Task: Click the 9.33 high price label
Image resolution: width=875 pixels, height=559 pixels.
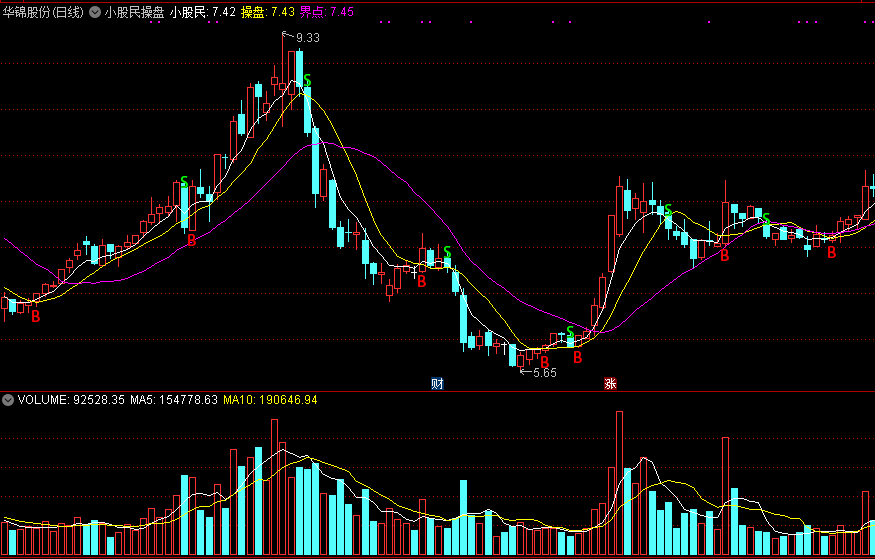Action: (307, 38)
